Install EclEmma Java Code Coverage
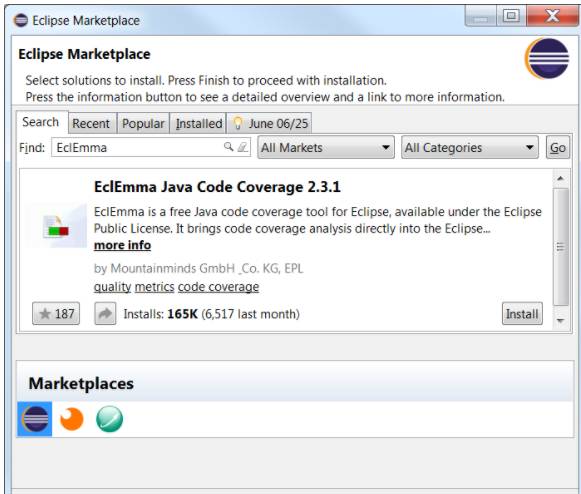The height and width of the screenshot is (494, 581). coord(522,314)
